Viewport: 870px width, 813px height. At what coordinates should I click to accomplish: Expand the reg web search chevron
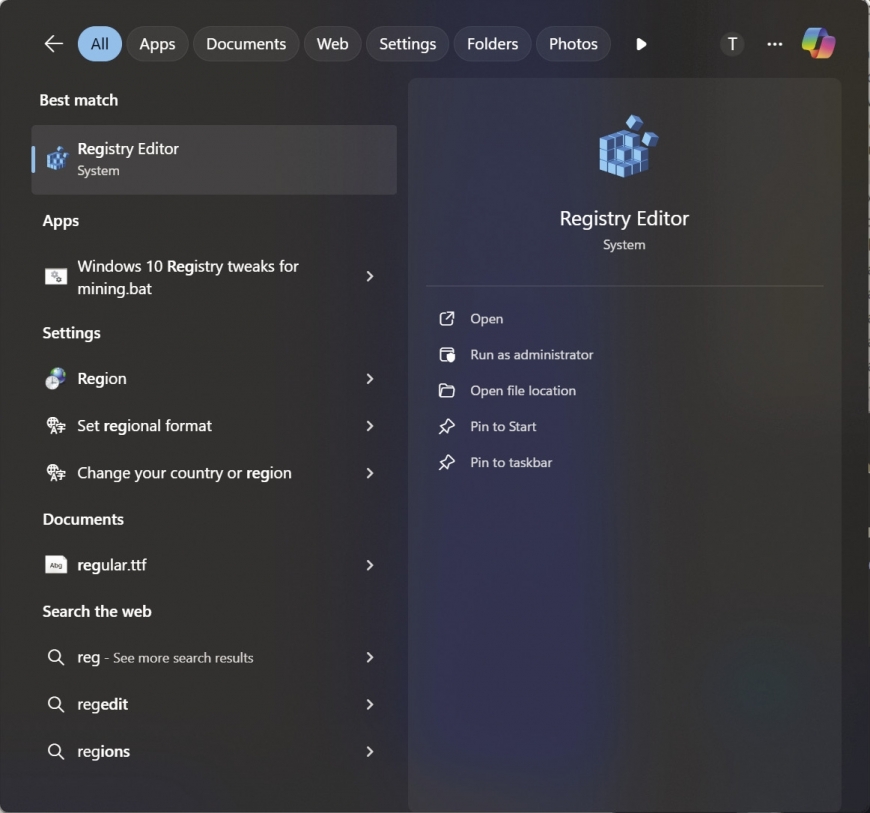[x=370, y=657]
